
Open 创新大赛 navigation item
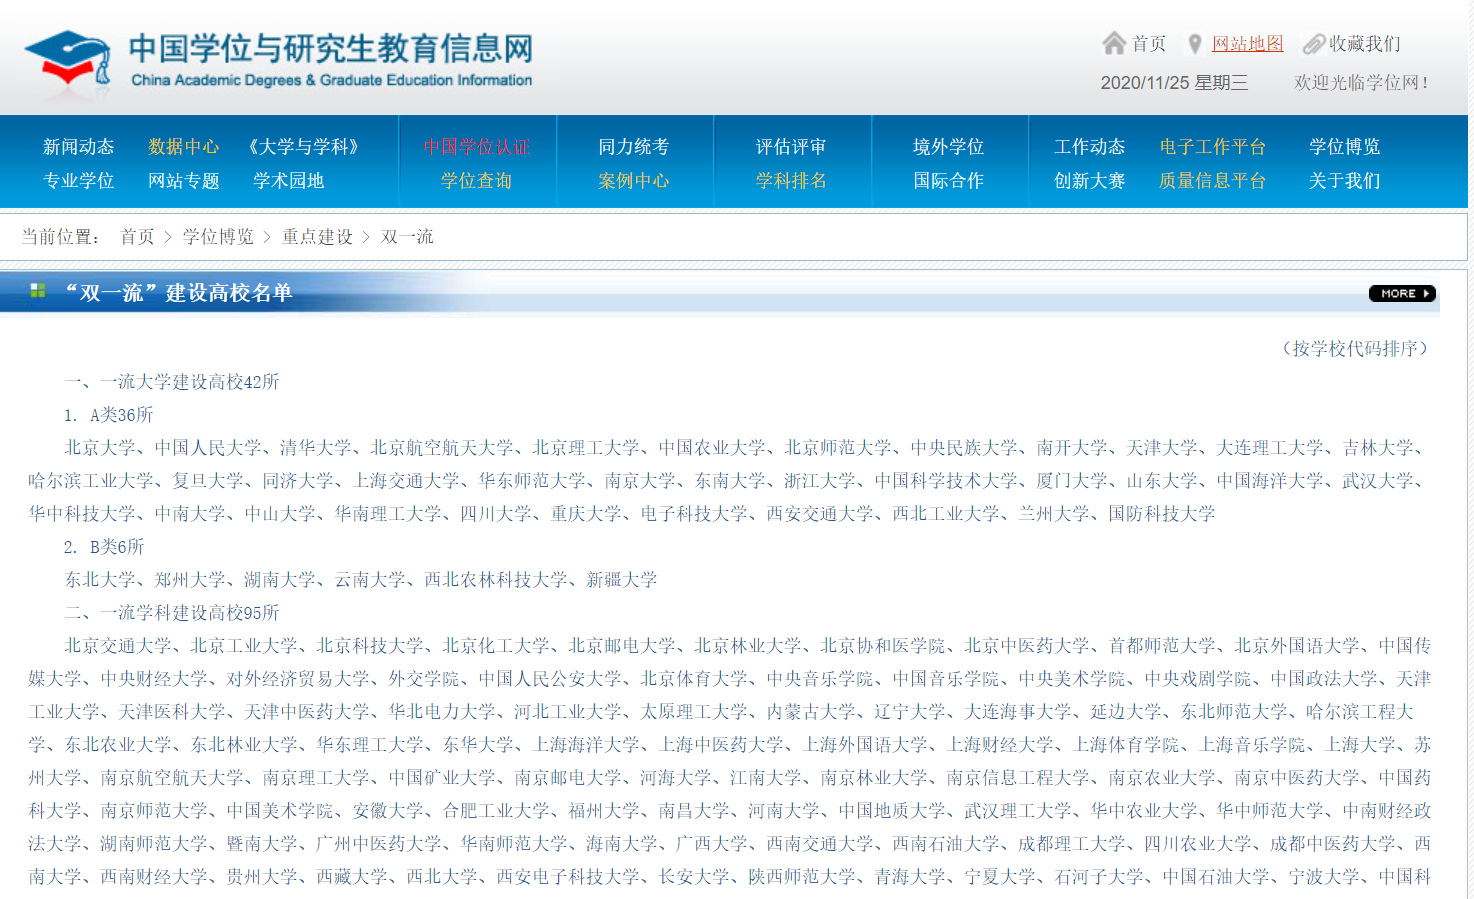tap(1089, 181)
